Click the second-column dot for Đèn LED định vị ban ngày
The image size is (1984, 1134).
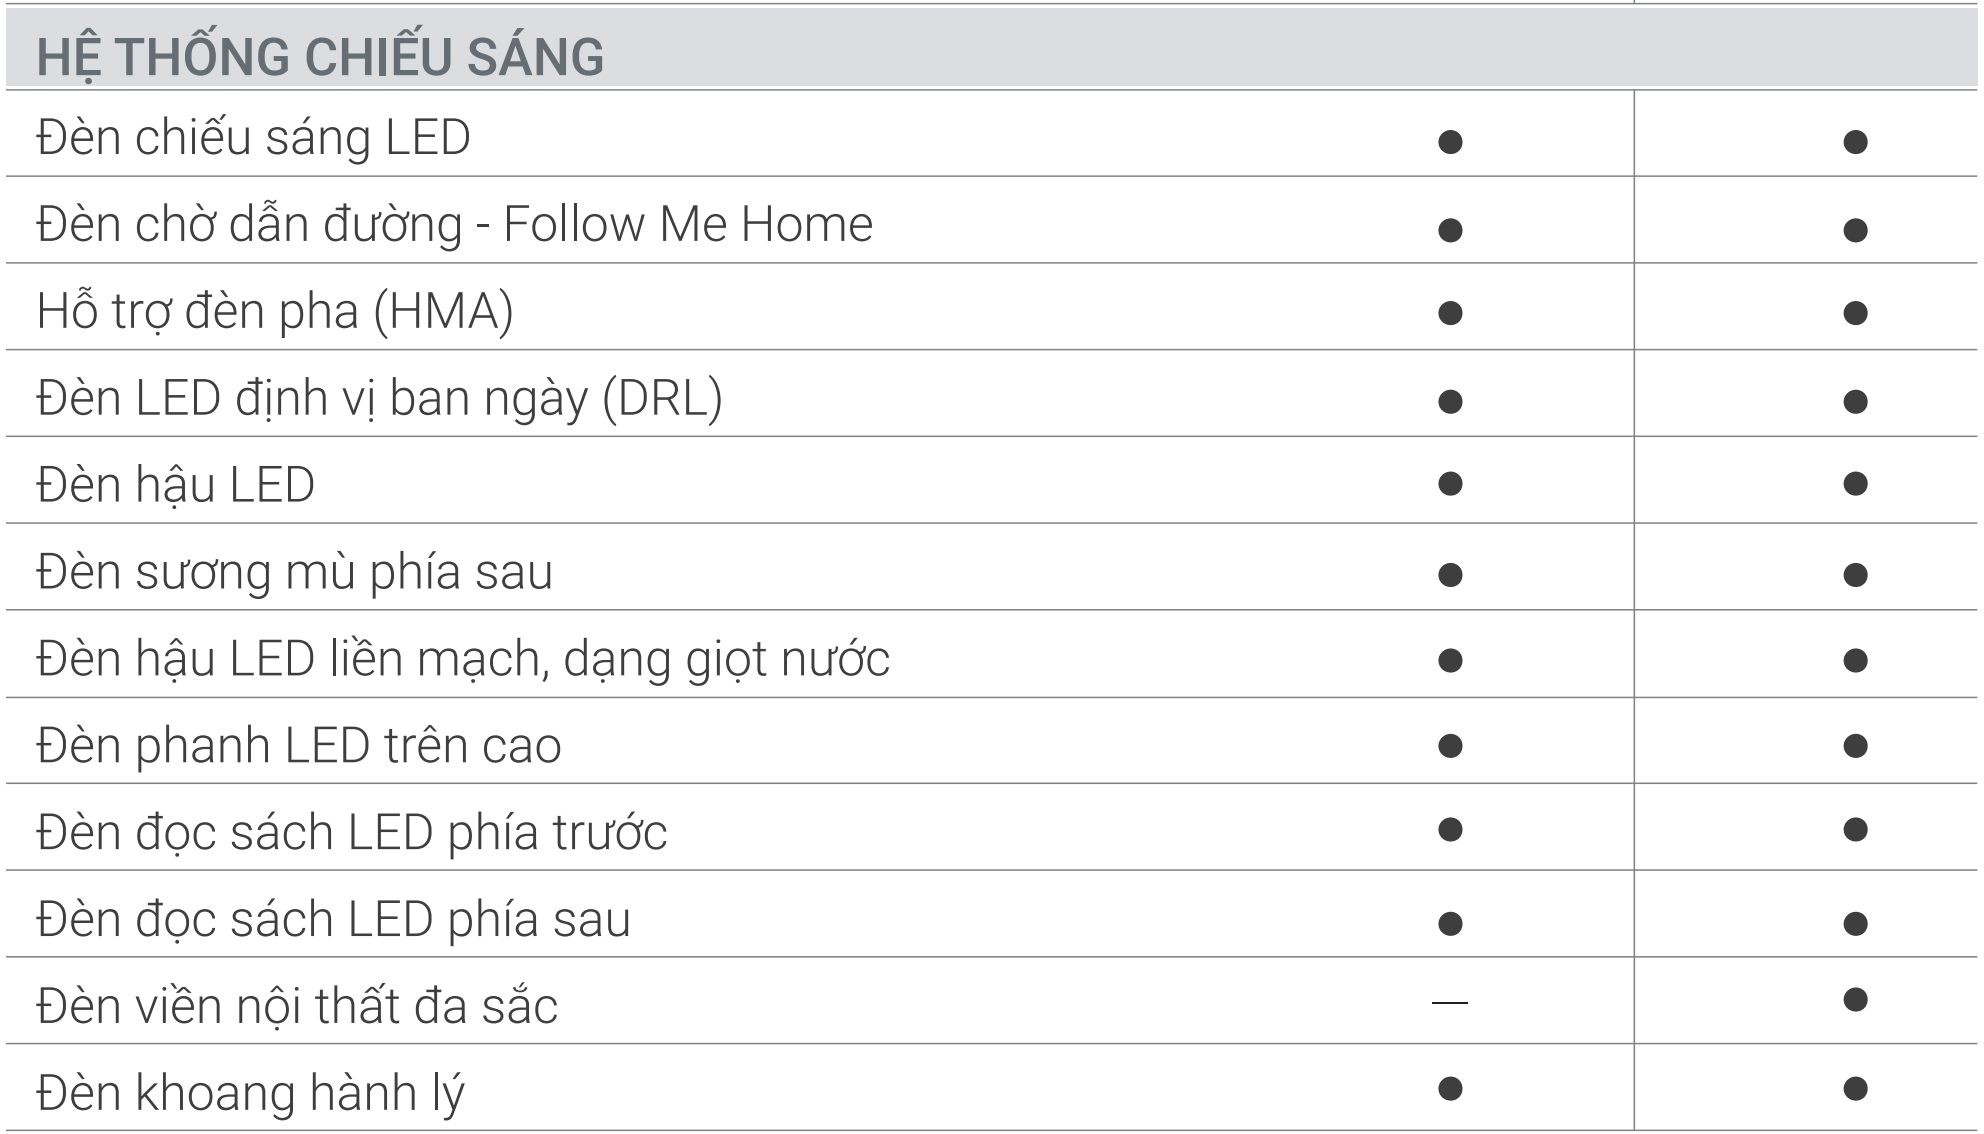tap(1855, 402)
